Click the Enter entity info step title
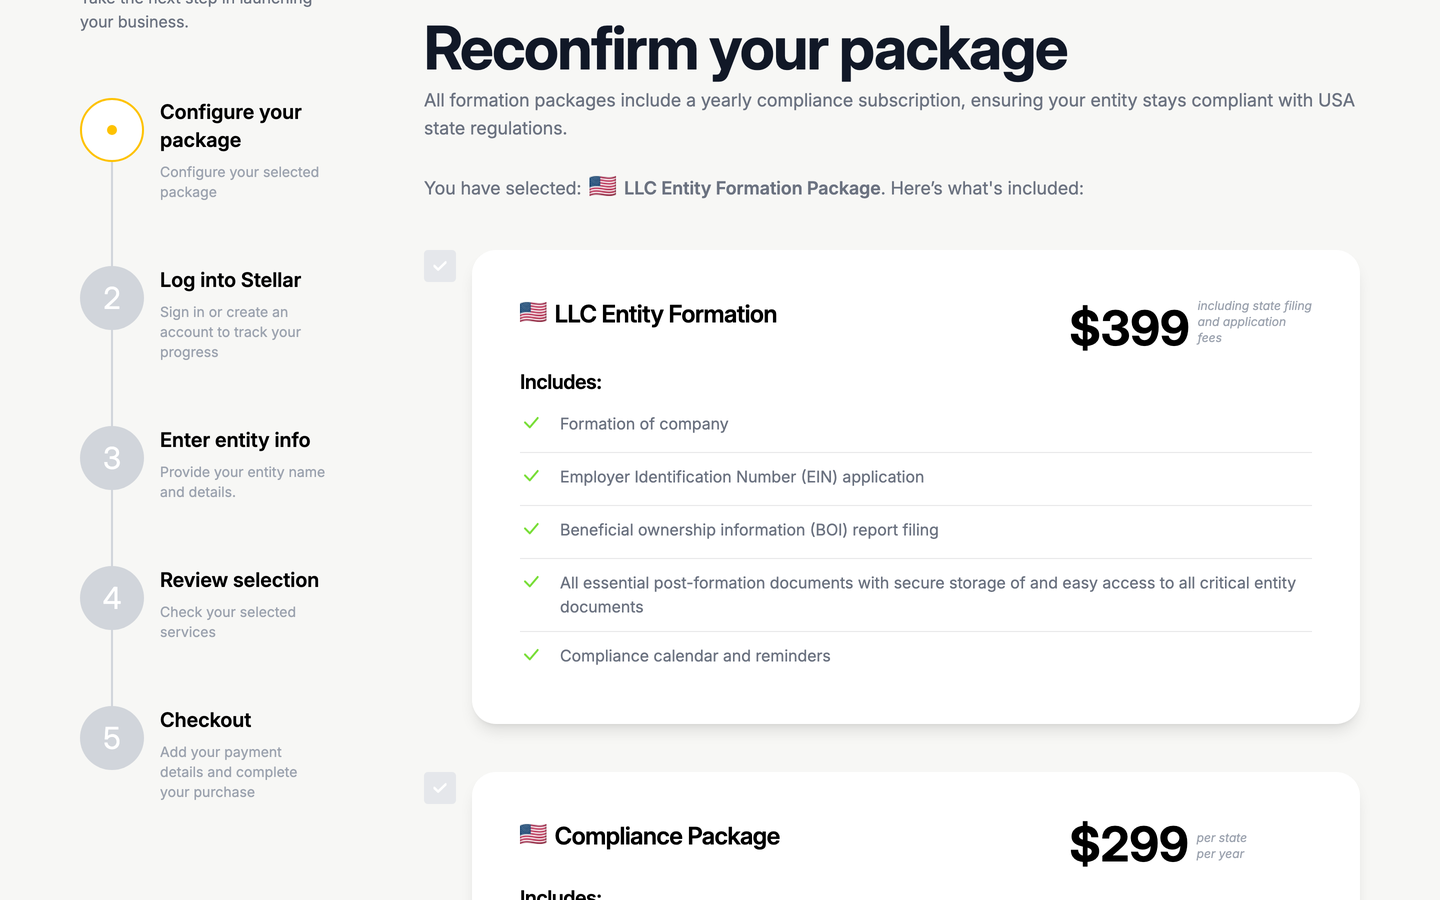The image size is (1440, 900). click(235, 440)
